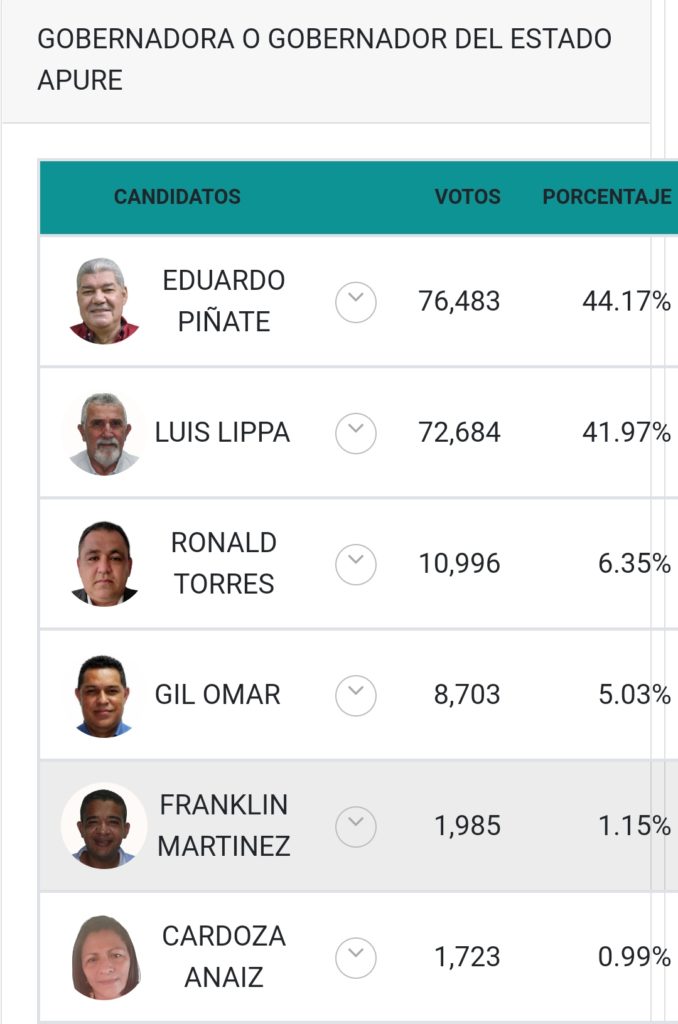This screenshot has width=678, height=1024.
Task: Click Franklin Martinez's portrait photo
Action: coord(104,826)
